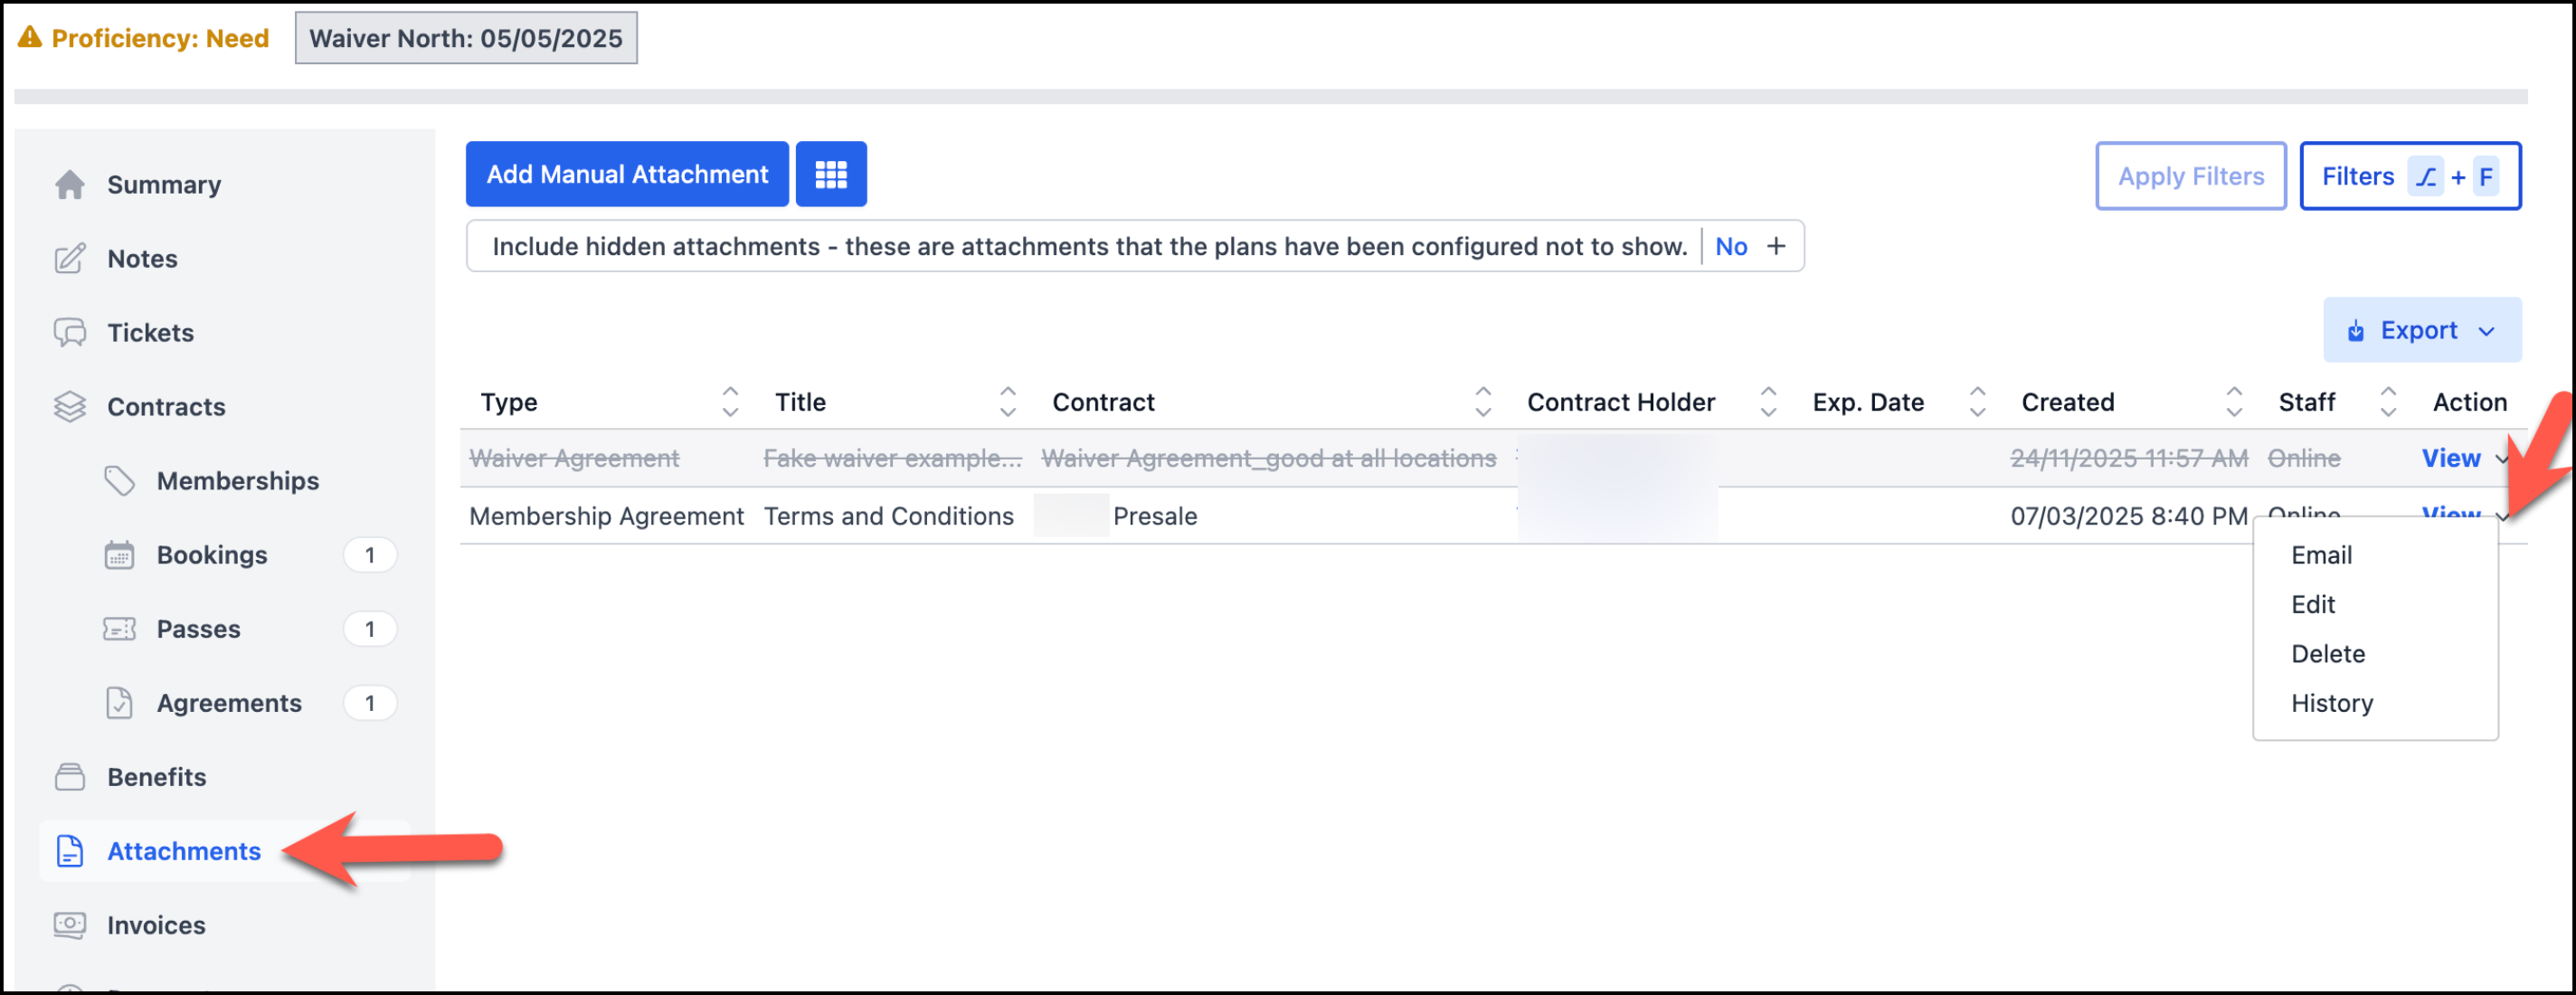Click the grid view icon button

[x=830, y=174]
